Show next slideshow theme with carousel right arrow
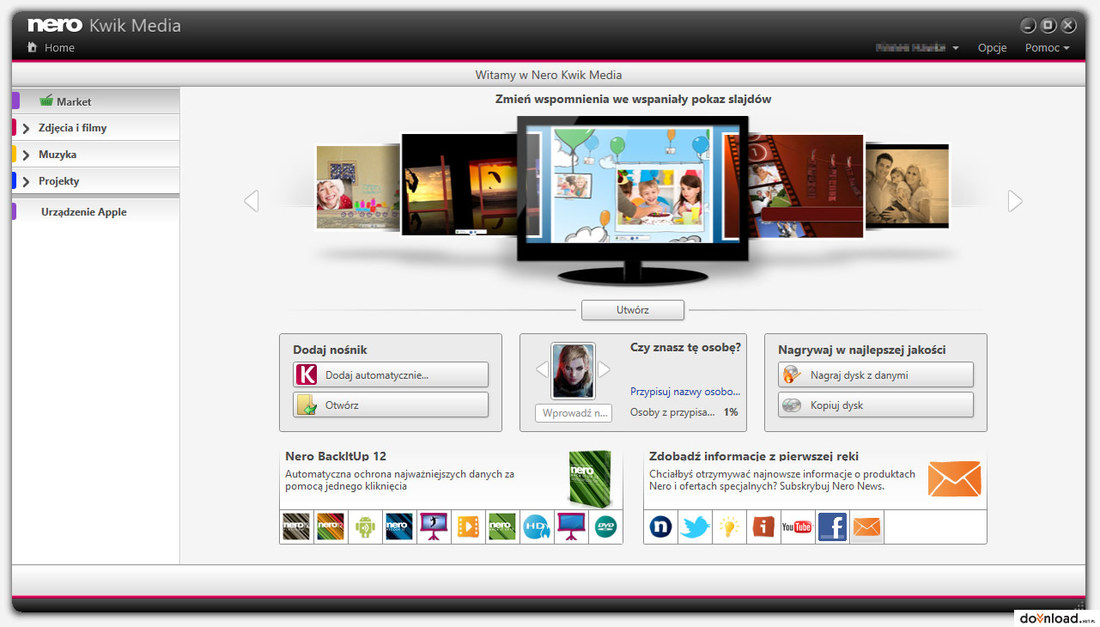Screen dimensions: 1100x627 pos(1014,201)
